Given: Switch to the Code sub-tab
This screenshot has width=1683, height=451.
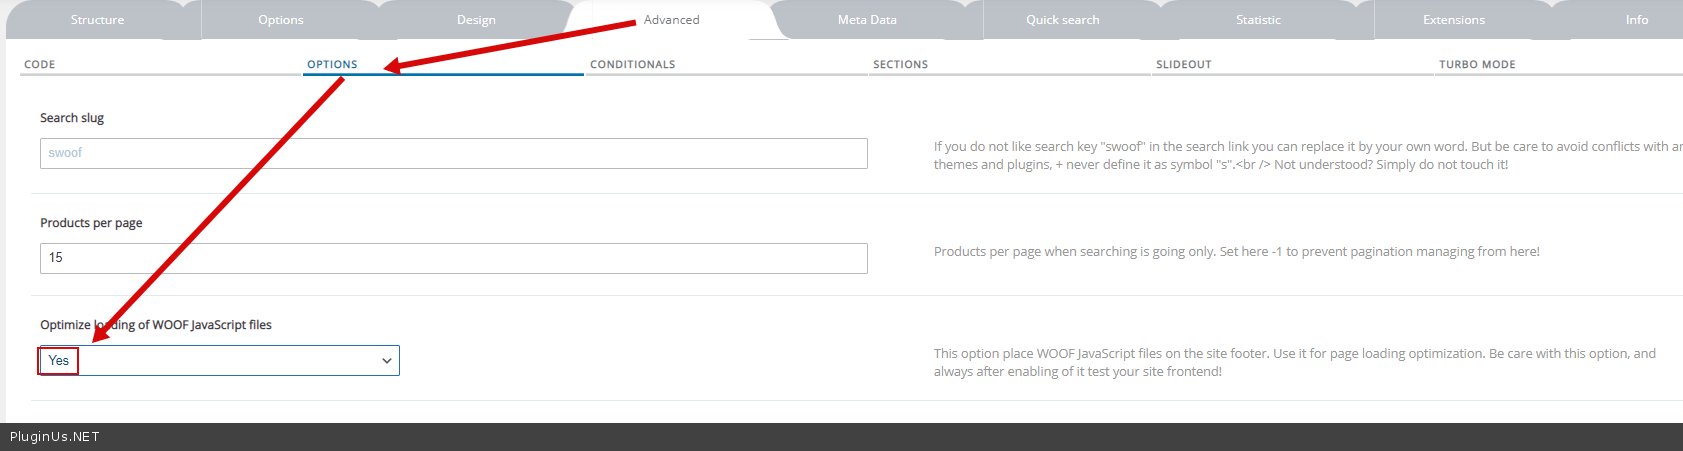Looking at the screenshot, I should coord(40,64).
